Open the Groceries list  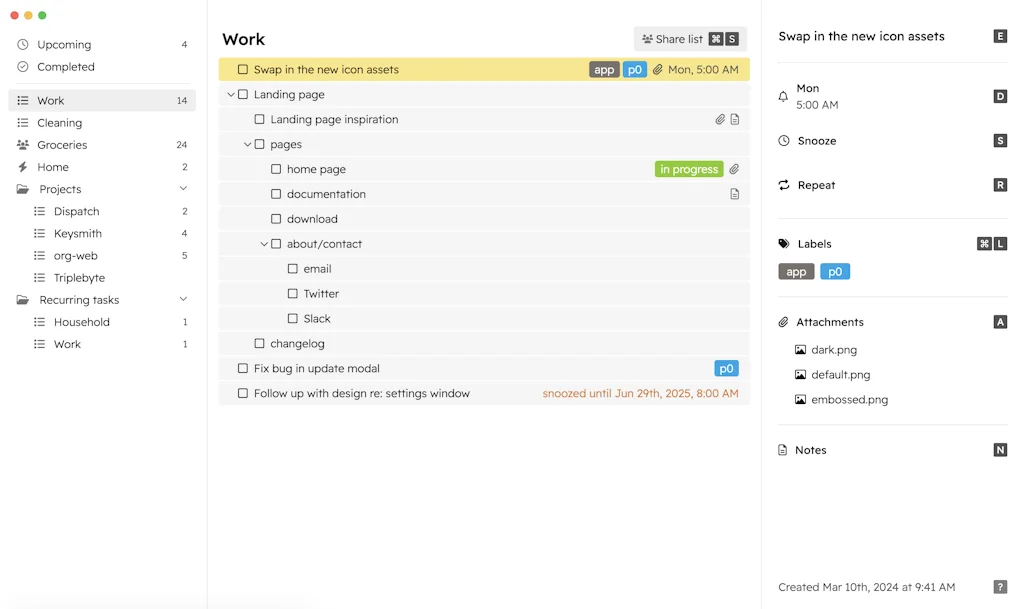[62, 145]
